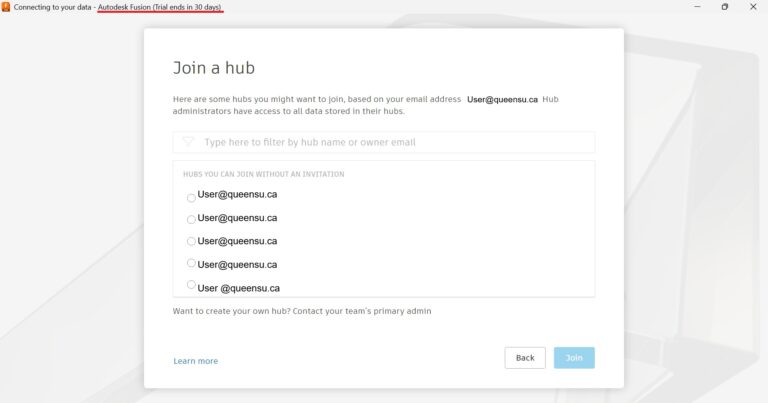Image resolution: width=768 pixels, height=403 pixels.
Task: Minimize the Autodesk Fusion window
Action: [x=697, y=7]
